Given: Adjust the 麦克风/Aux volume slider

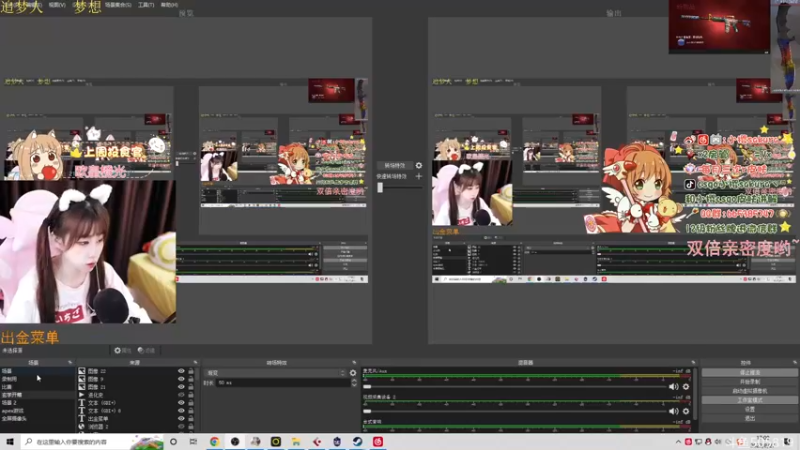Looking at the screenshot, I should pyautogui.click(x=514, y=387).
